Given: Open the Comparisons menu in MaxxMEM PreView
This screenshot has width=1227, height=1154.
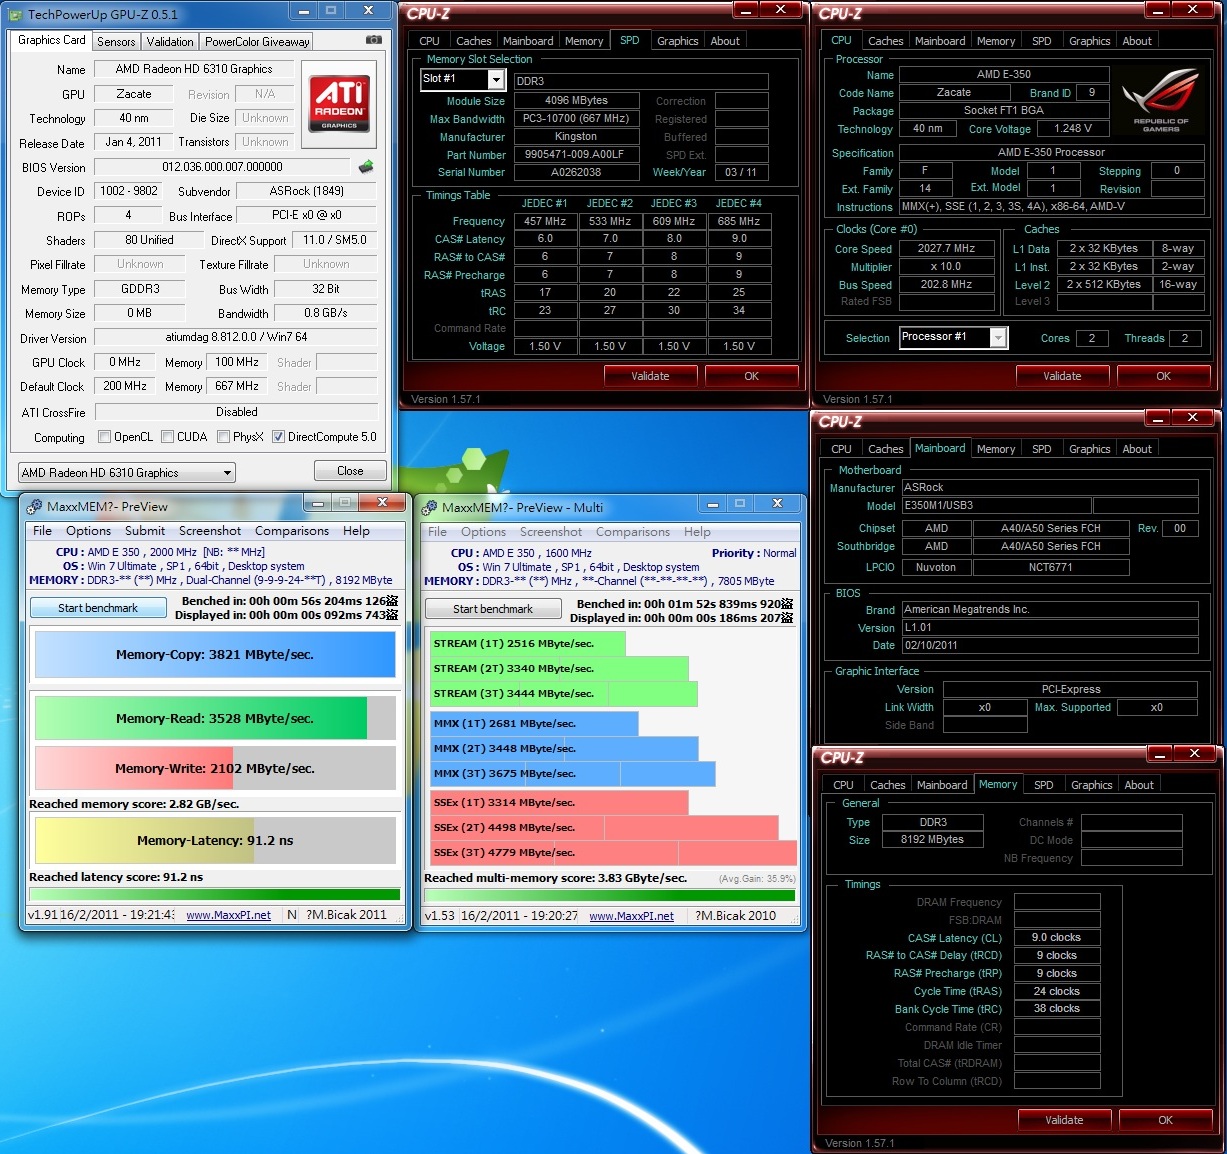Looking at the screenshot, I should click(x=292, y=531).
